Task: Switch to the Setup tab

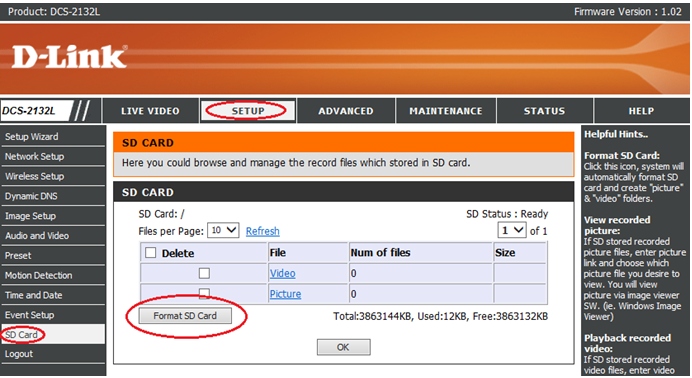Action: click(x=248, y=111)
